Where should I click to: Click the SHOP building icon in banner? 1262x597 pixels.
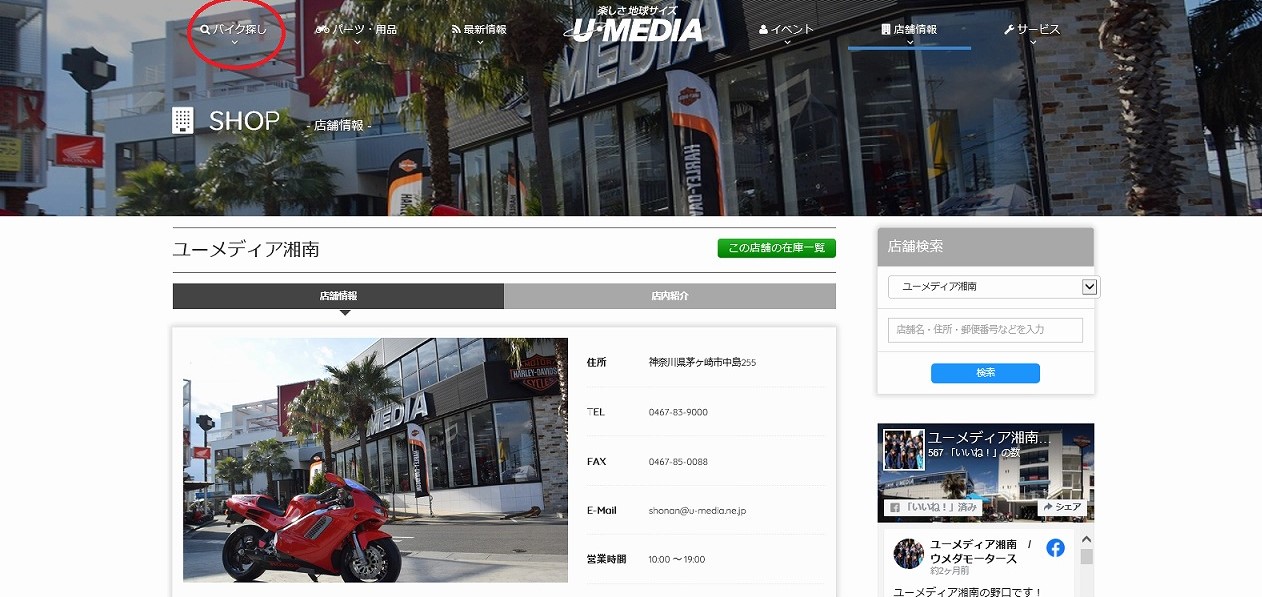tap(182, 121)
